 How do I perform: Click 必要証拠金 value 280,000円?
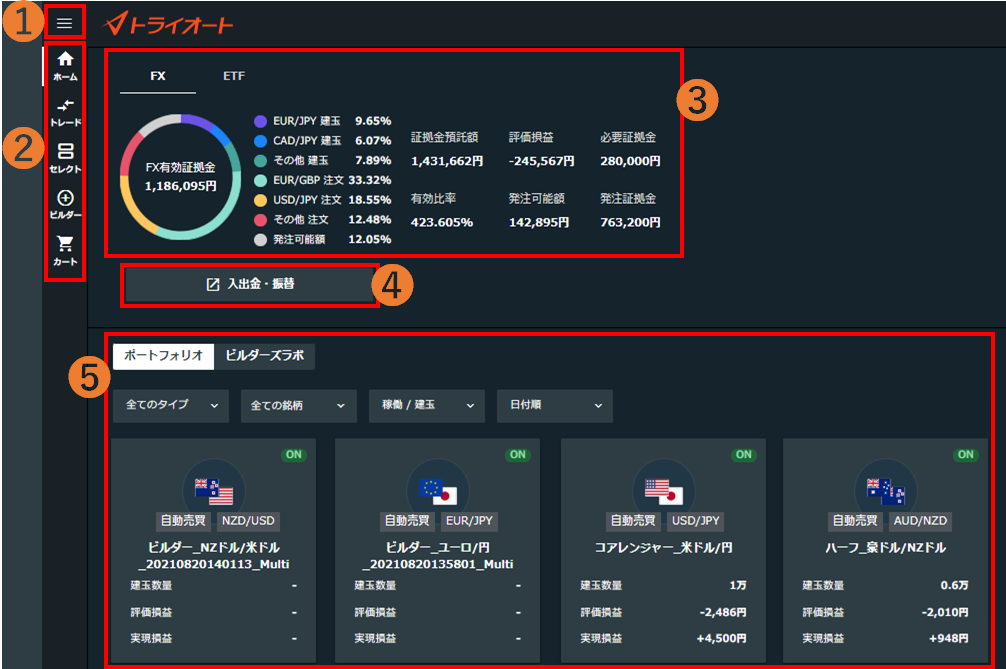click(x=630, y=161)
